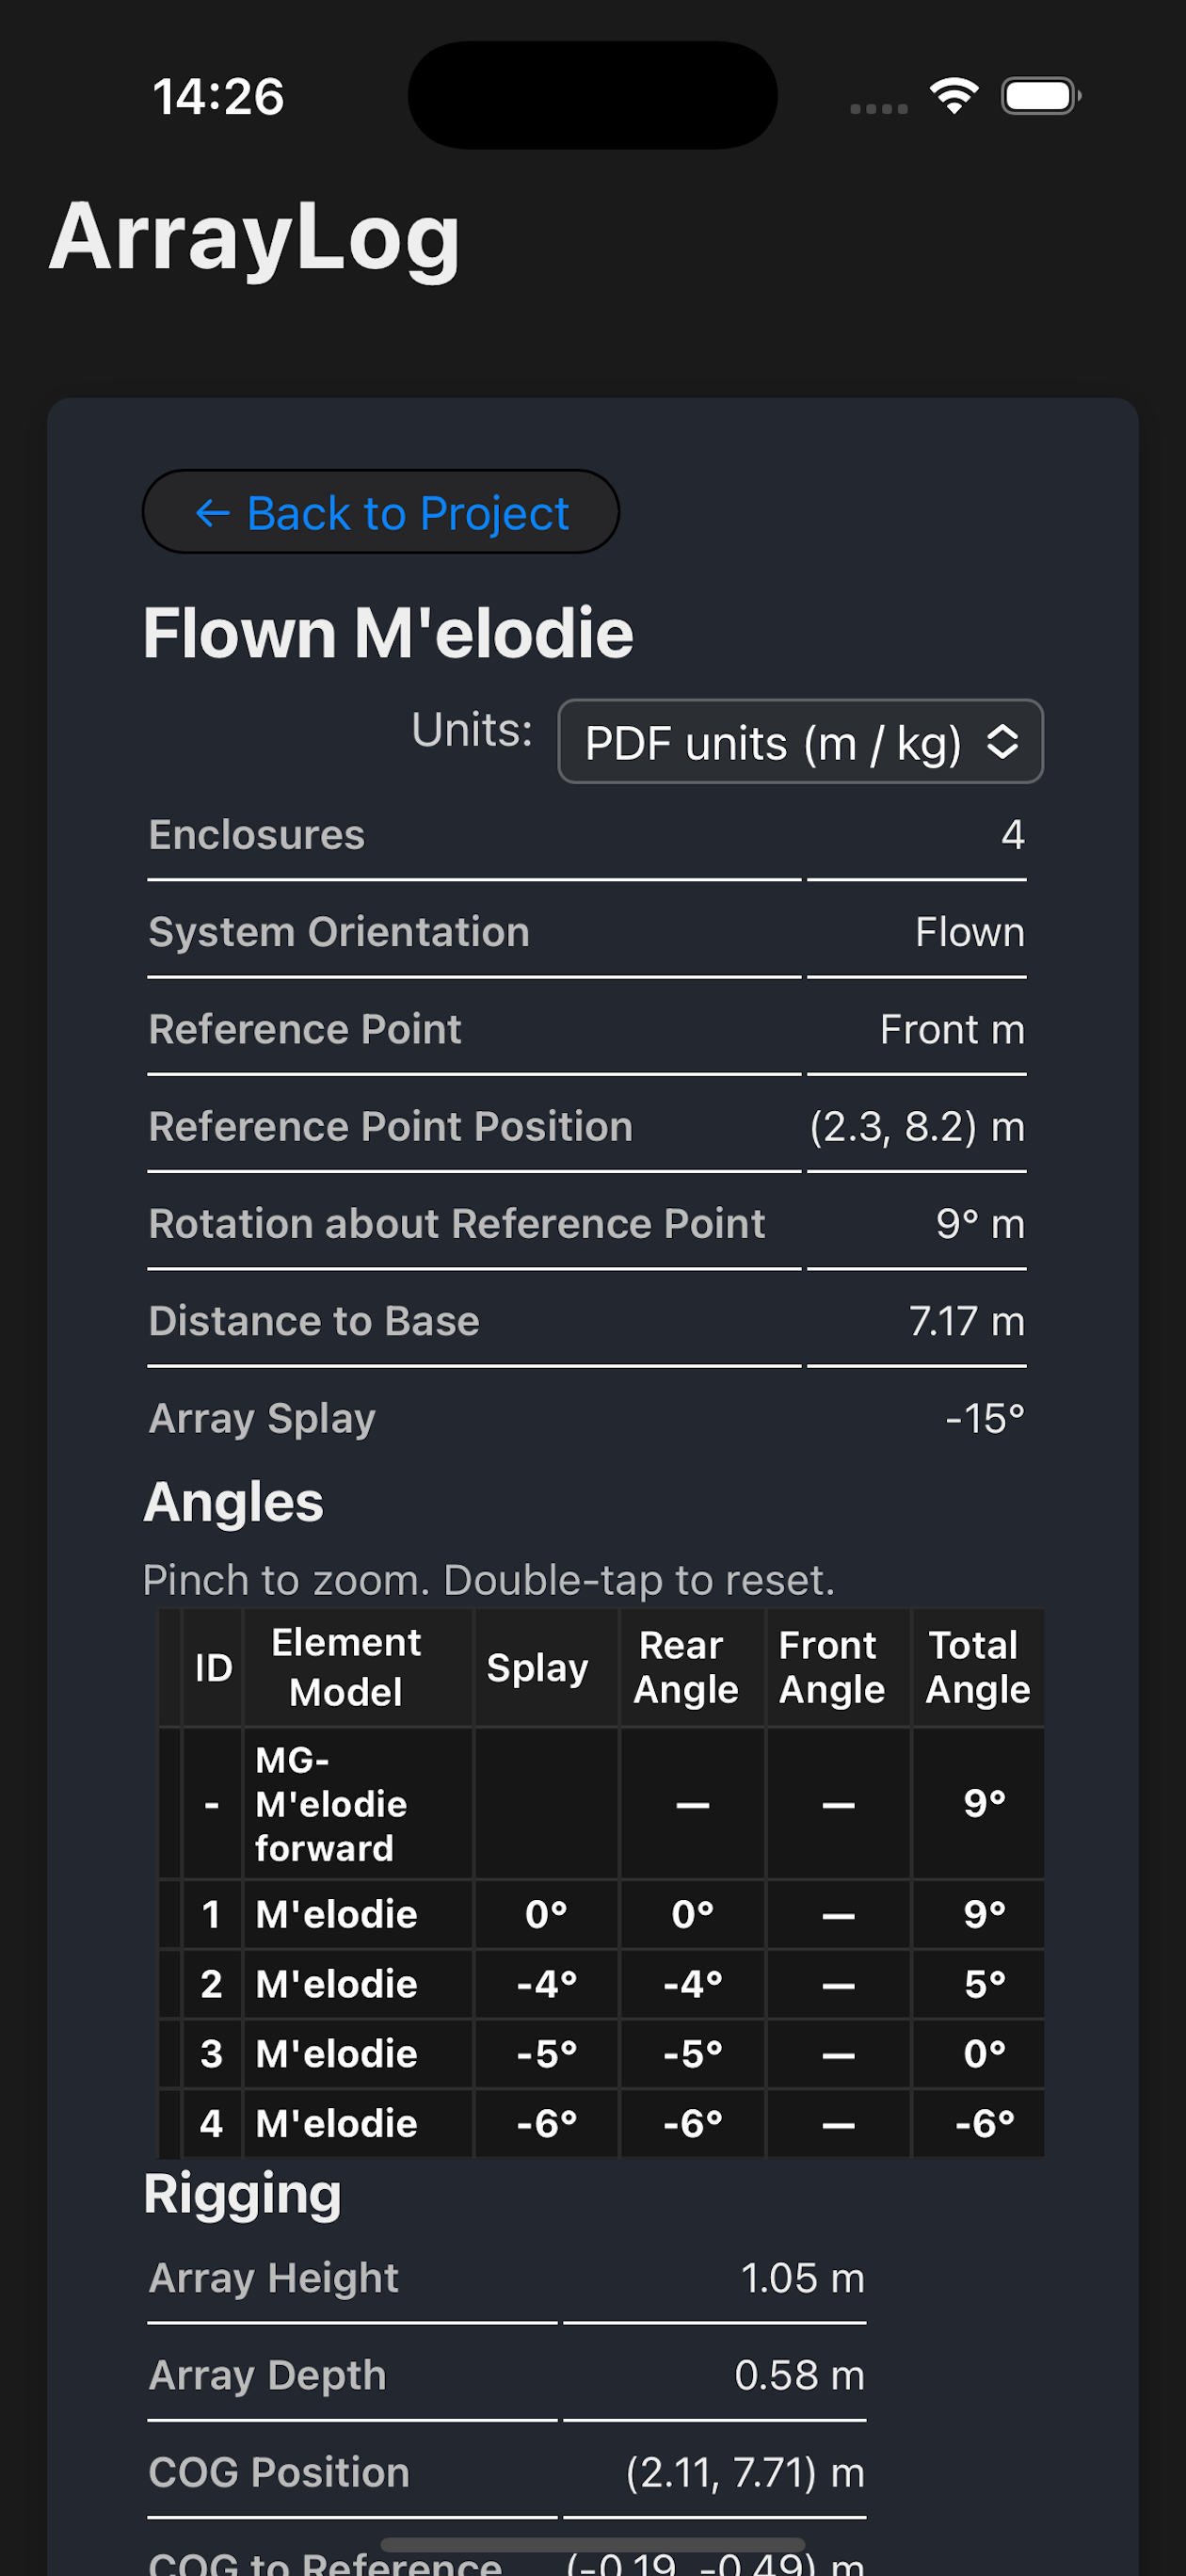Tap the Wi-Fi indicator in the status bar
This screenshot has width=1186, height=2576.
(952, 94)
